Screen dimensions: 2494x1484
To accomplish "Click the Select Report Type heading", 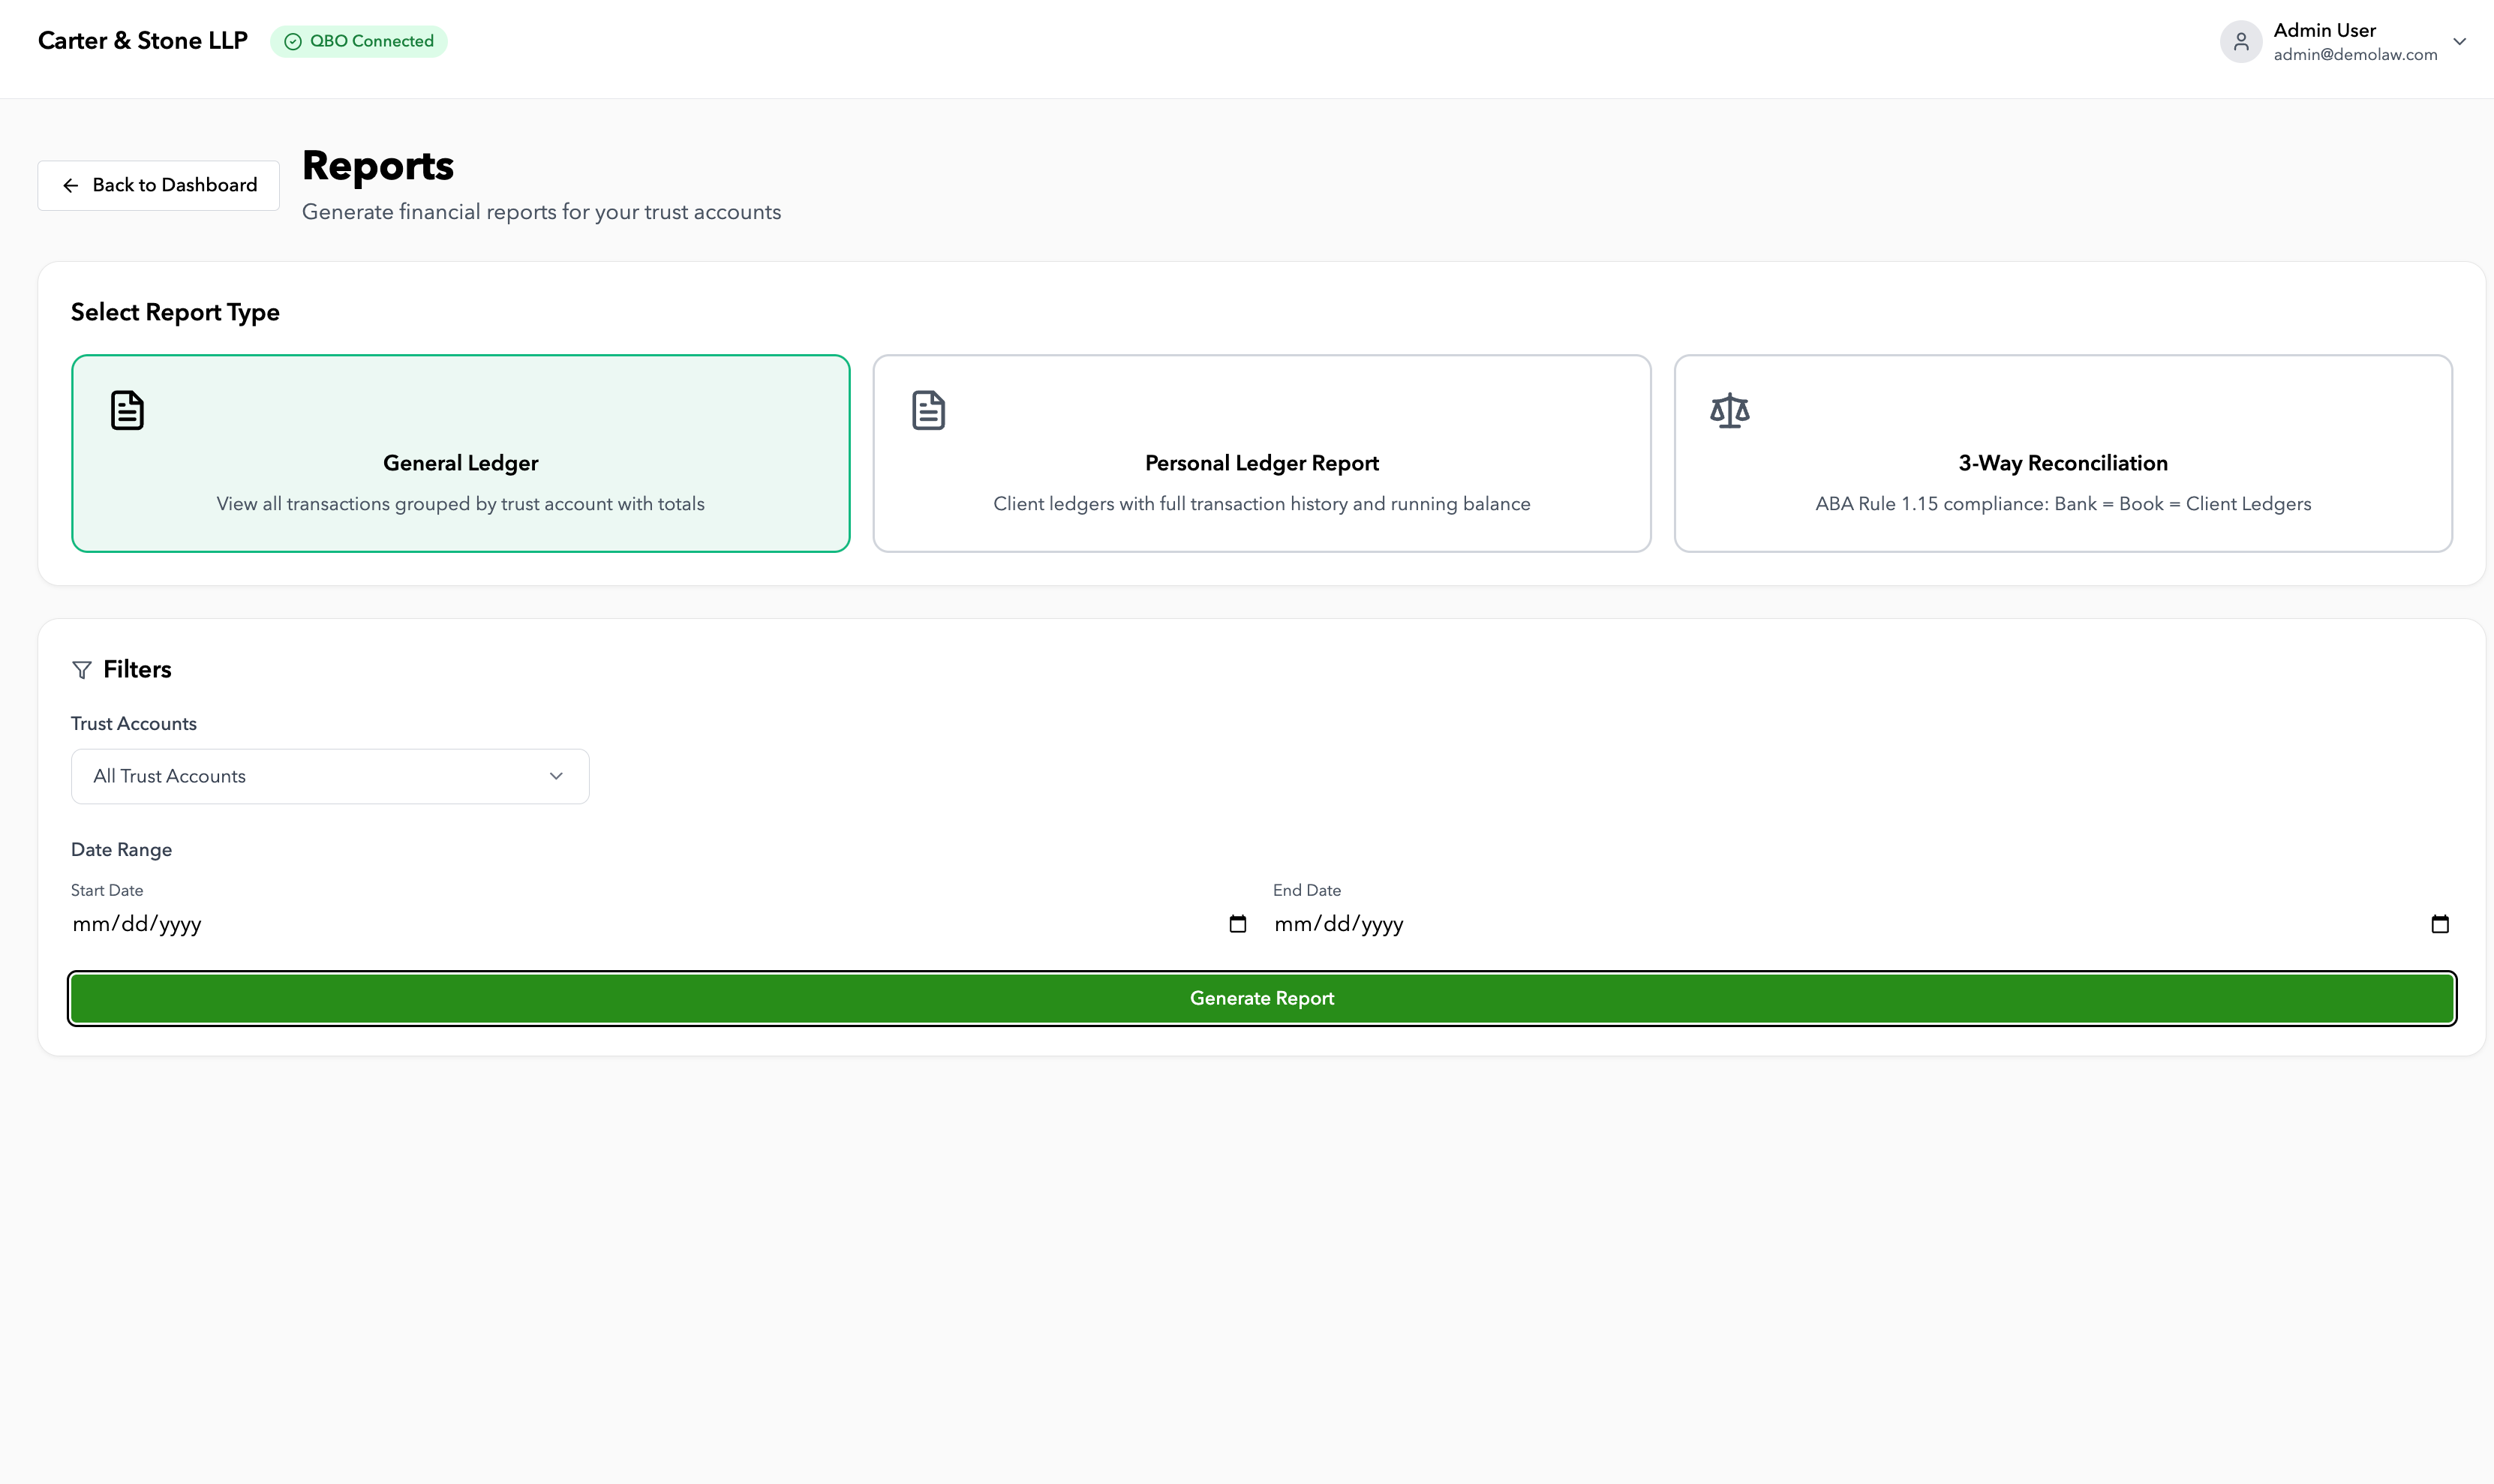I will click(175, 313).
